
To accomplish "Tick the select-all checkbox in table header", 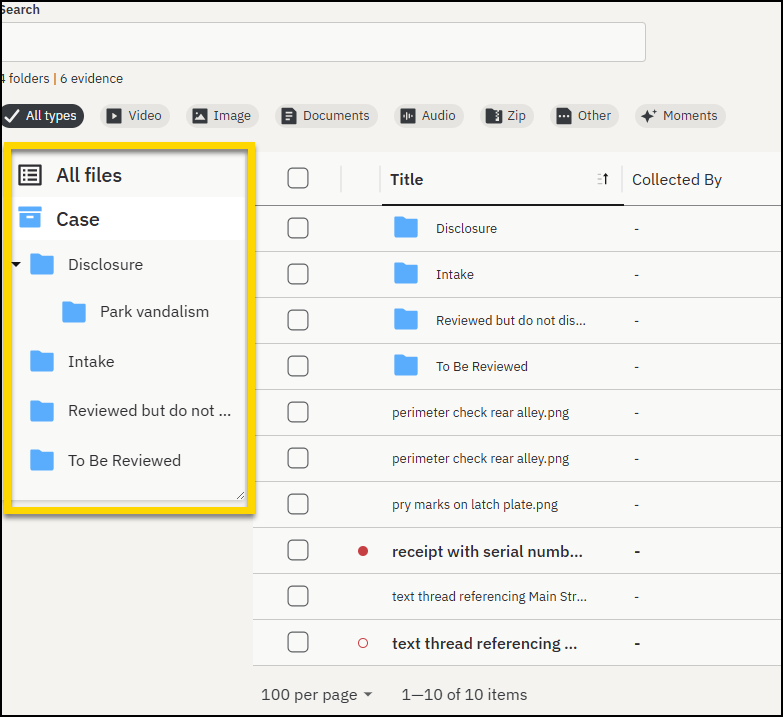I will (298, 178).
